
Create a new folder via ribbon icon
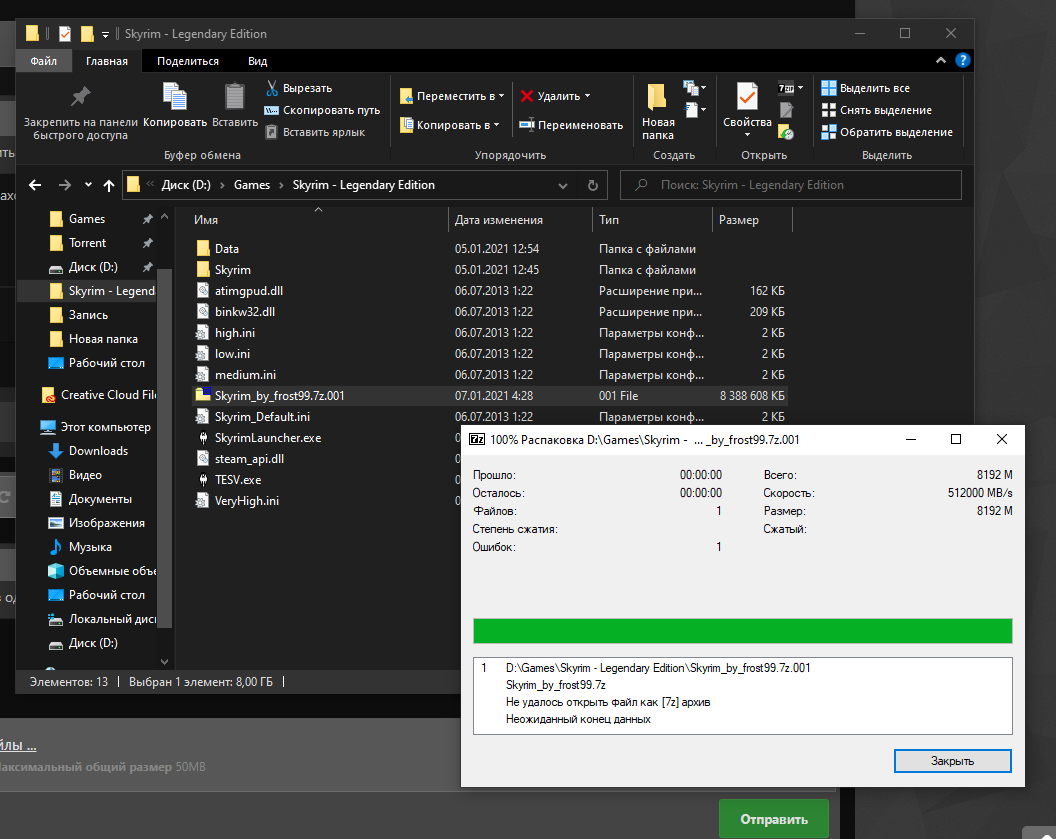[657, 98]
